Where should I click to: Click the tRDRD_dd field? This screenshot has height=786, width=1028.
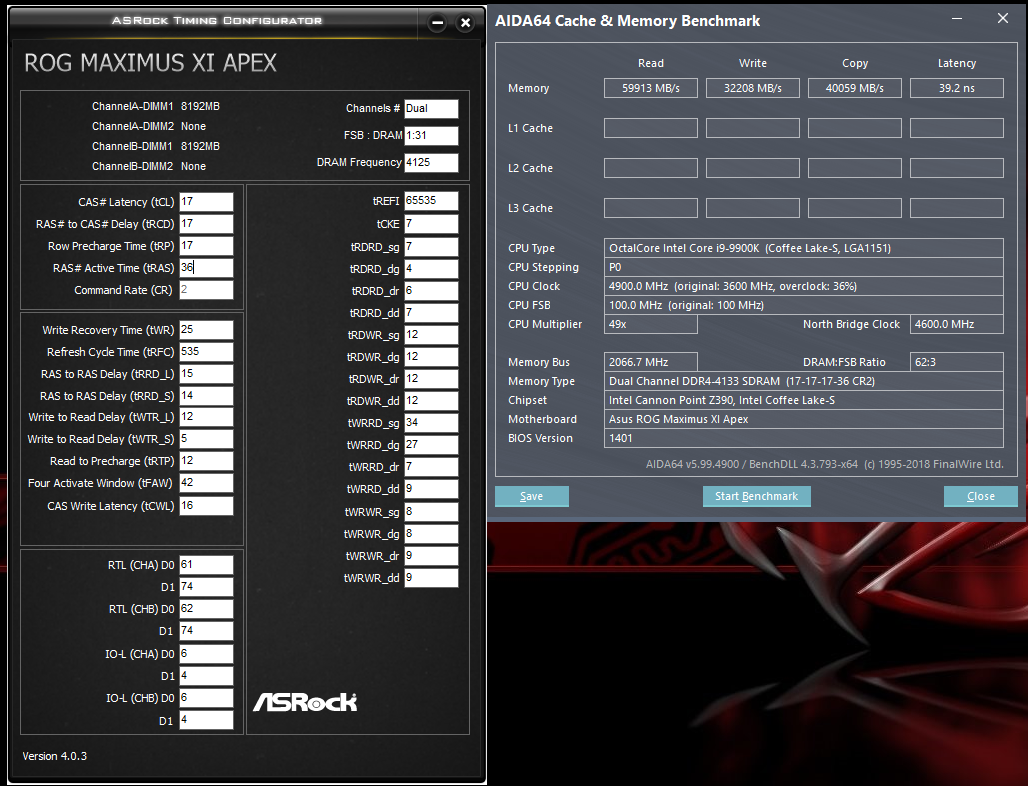pos(431,313)
